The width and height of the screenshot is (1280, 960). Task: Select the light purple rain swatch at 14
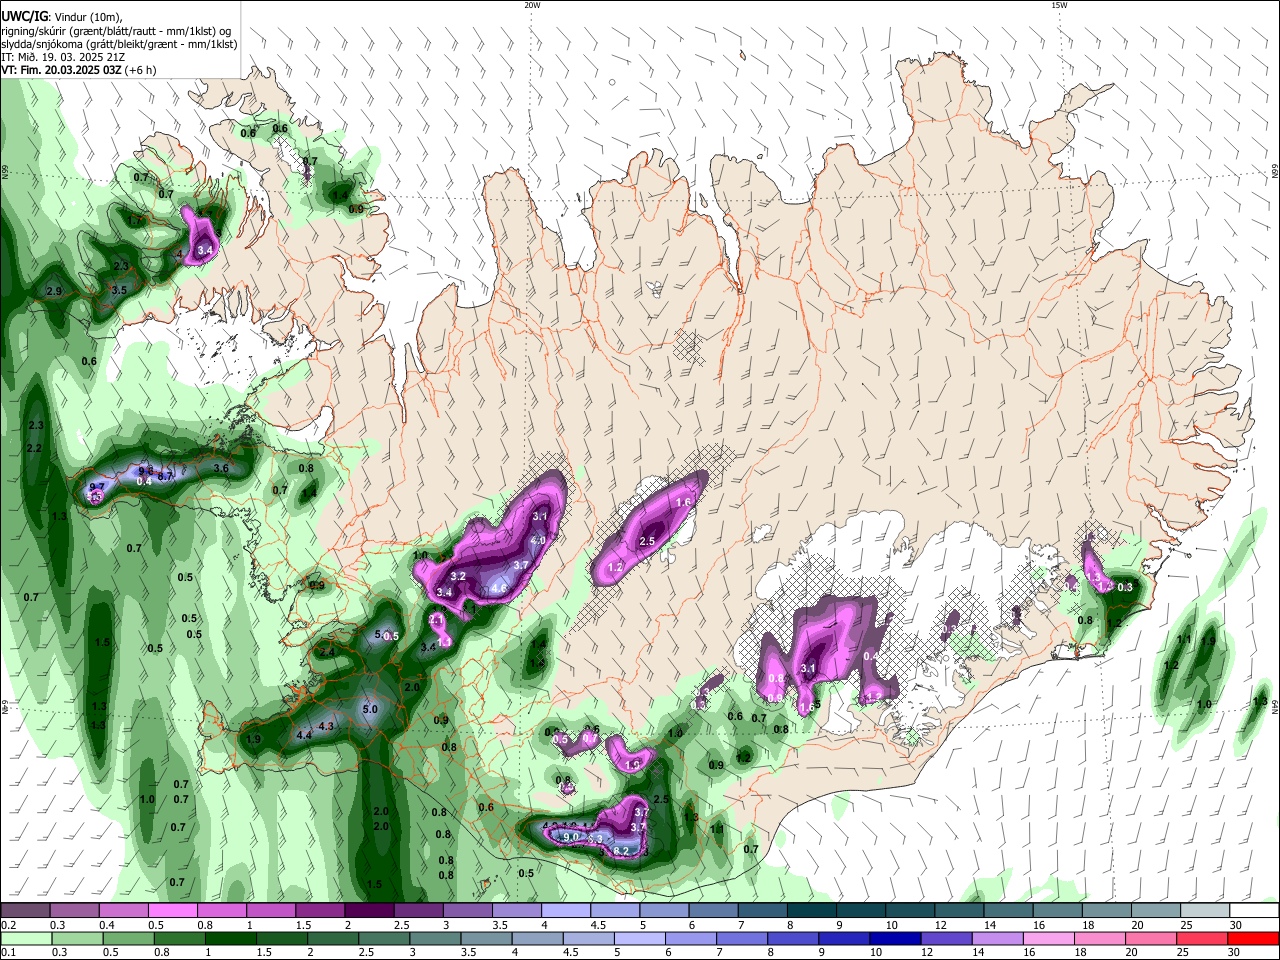click(x=998, y=938)
